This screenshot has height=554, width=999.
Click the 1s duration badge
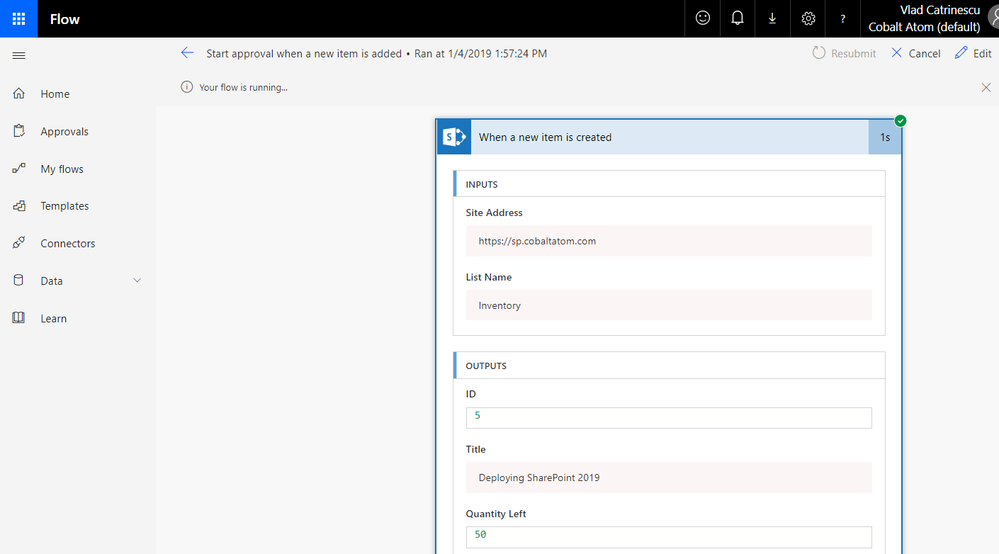coord(885,137)
